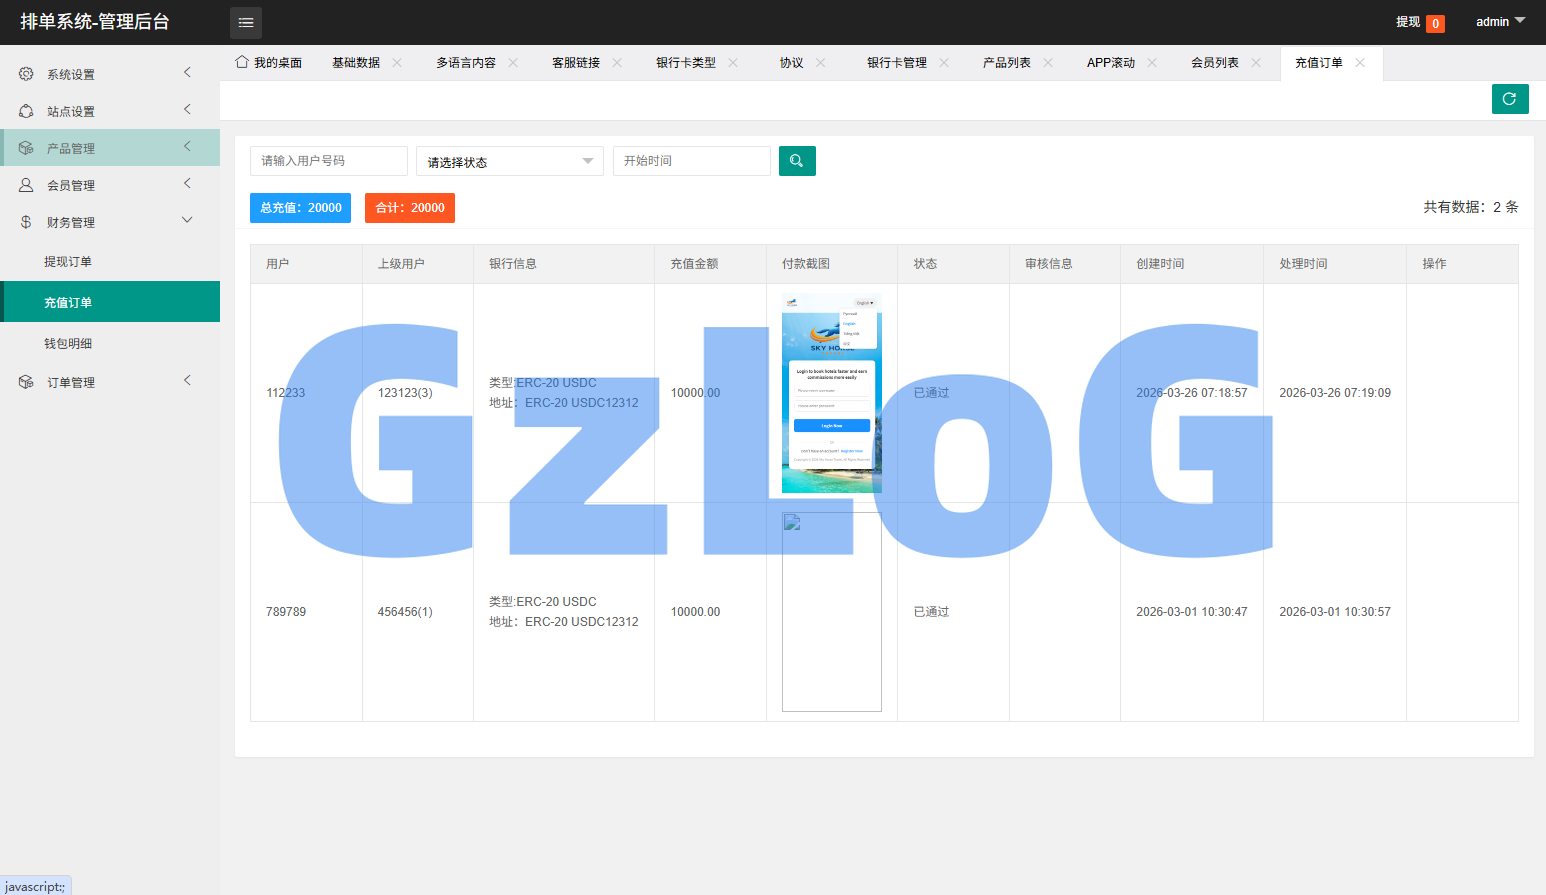Click the 提现 notification badge
The height and width of the screenshot is (895, 1546).
(x=1435, y=23)
